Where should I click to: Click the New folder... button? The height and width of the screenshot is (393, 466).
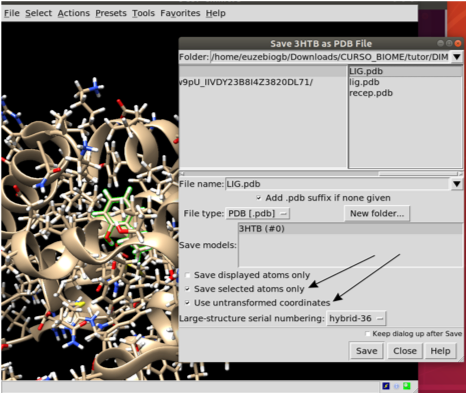377,213
